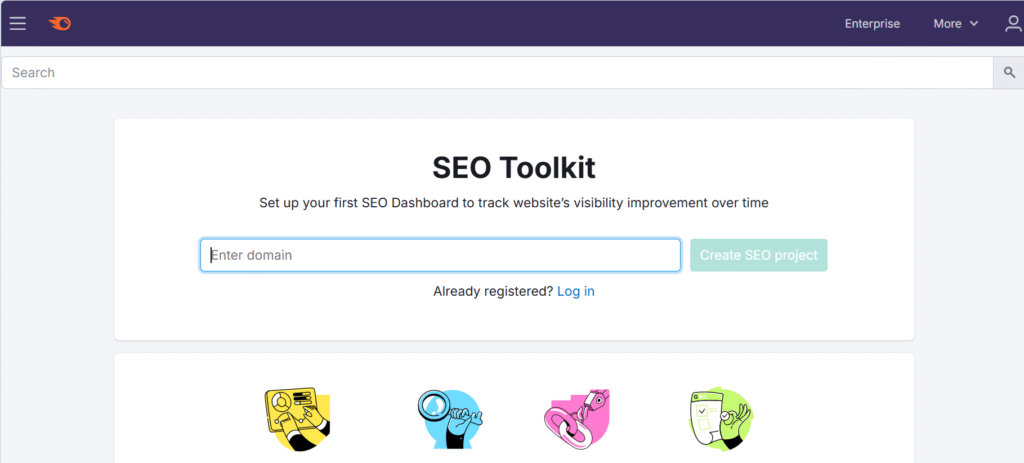Click Create SEO project button
The width and height of the screenshot is (1024, 463).
(758, 255)
